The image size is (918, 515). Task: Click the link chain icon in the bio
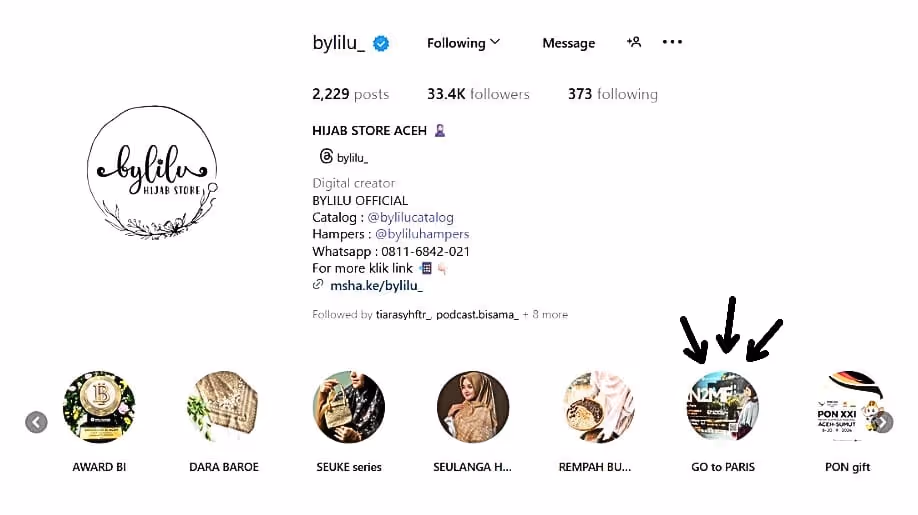318,284
